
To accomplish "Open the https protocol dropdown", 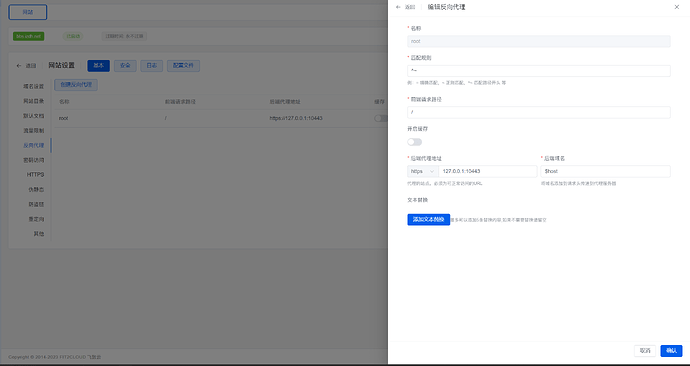I will (x=422, y=171).
